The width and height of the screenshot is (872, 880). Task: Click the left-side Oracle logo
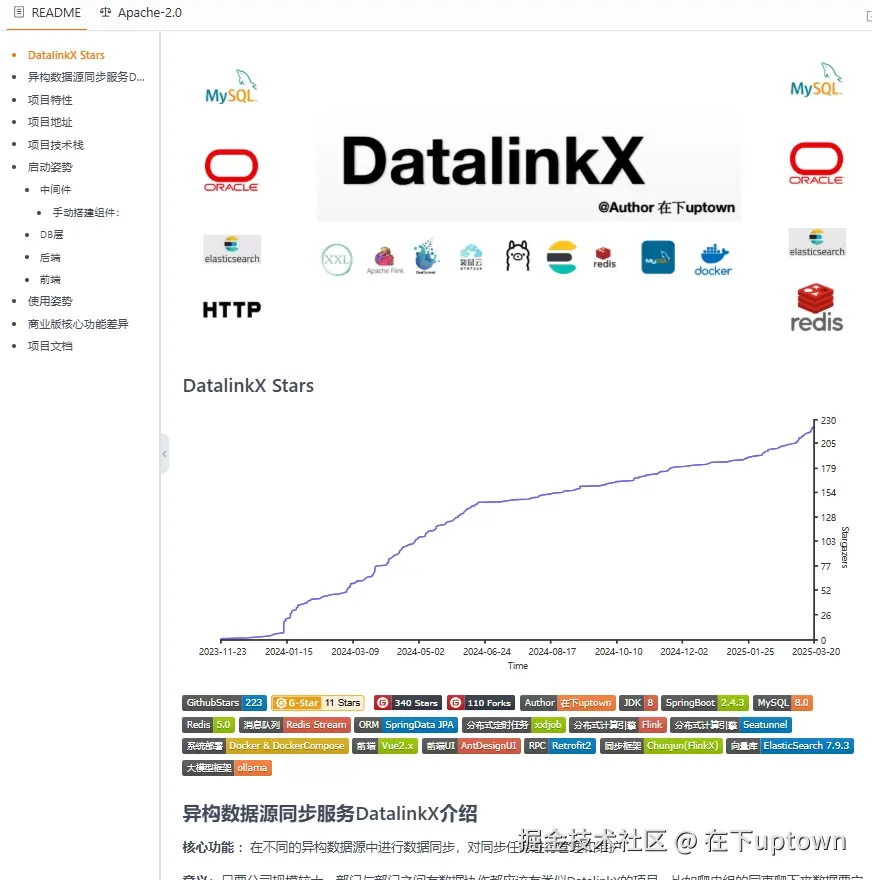pos(232,171)
